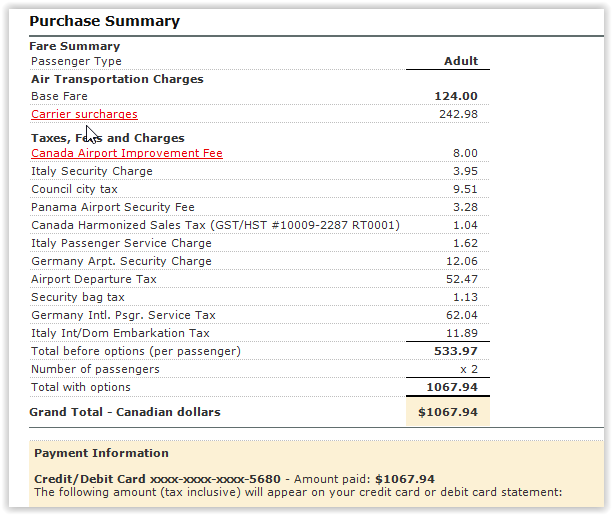612x515 pixels.
Task: Click the Security bag tax label
Action: [x=78, y=297]
